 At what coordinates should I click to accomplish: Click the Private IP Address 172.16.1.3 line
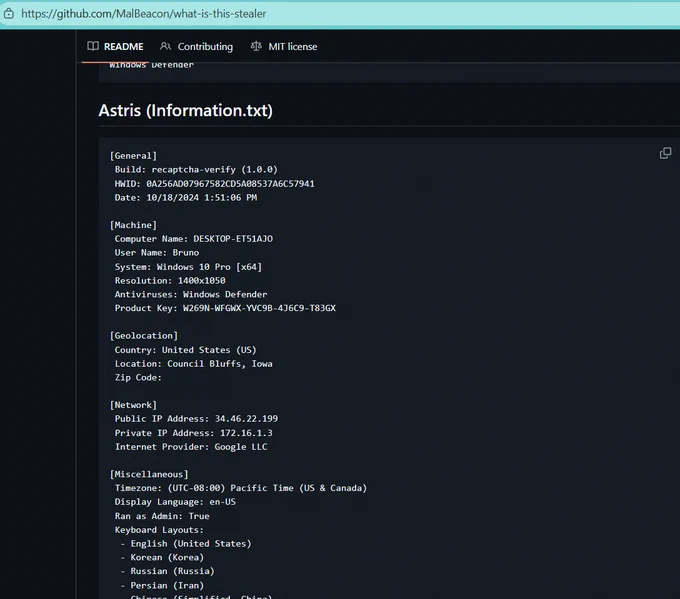(193, 433)
